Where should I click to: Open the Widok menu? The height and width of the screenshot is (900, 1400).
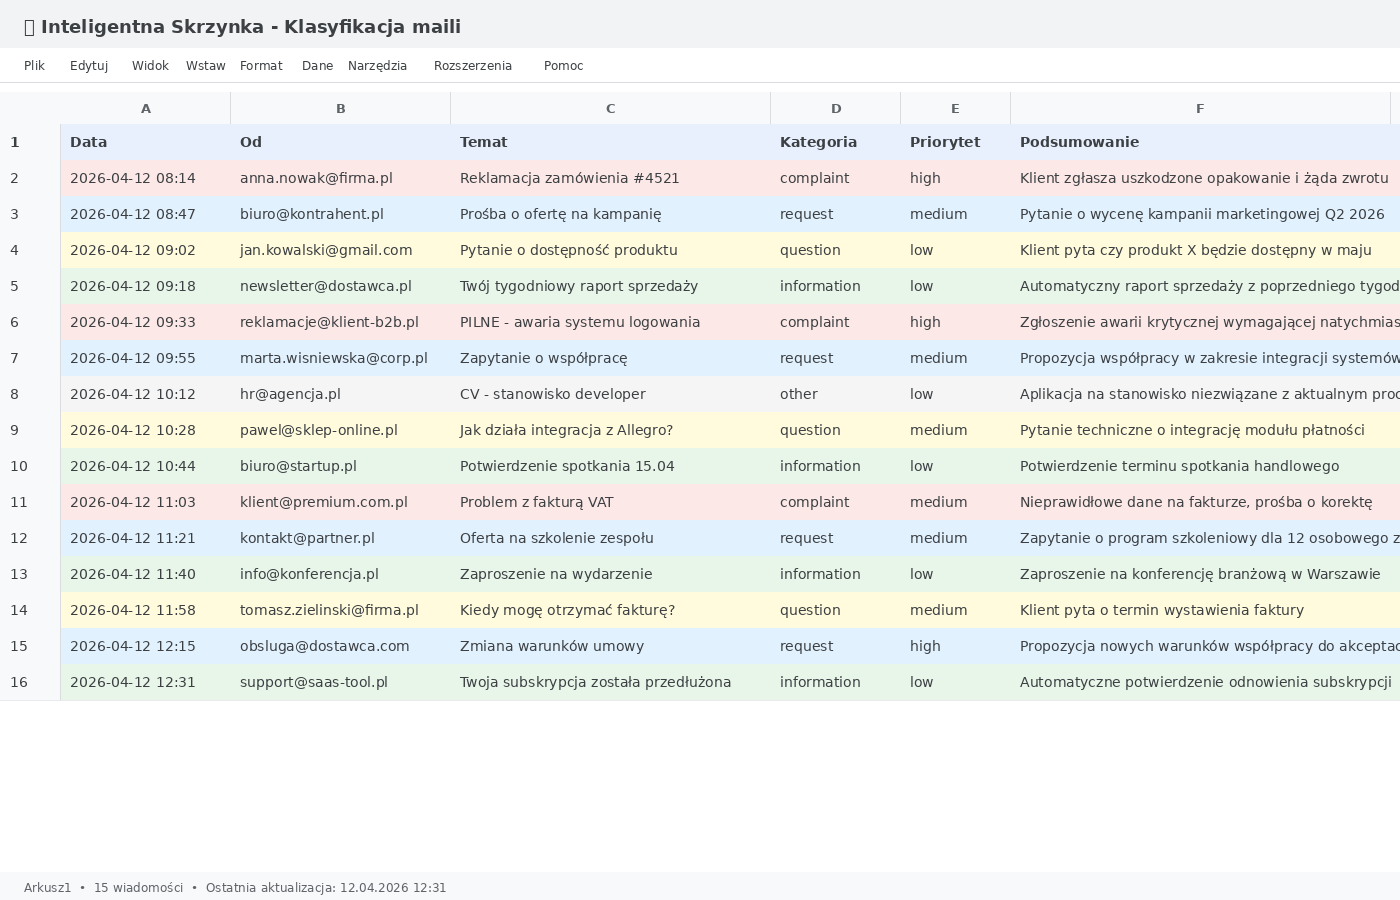point(150,65)
